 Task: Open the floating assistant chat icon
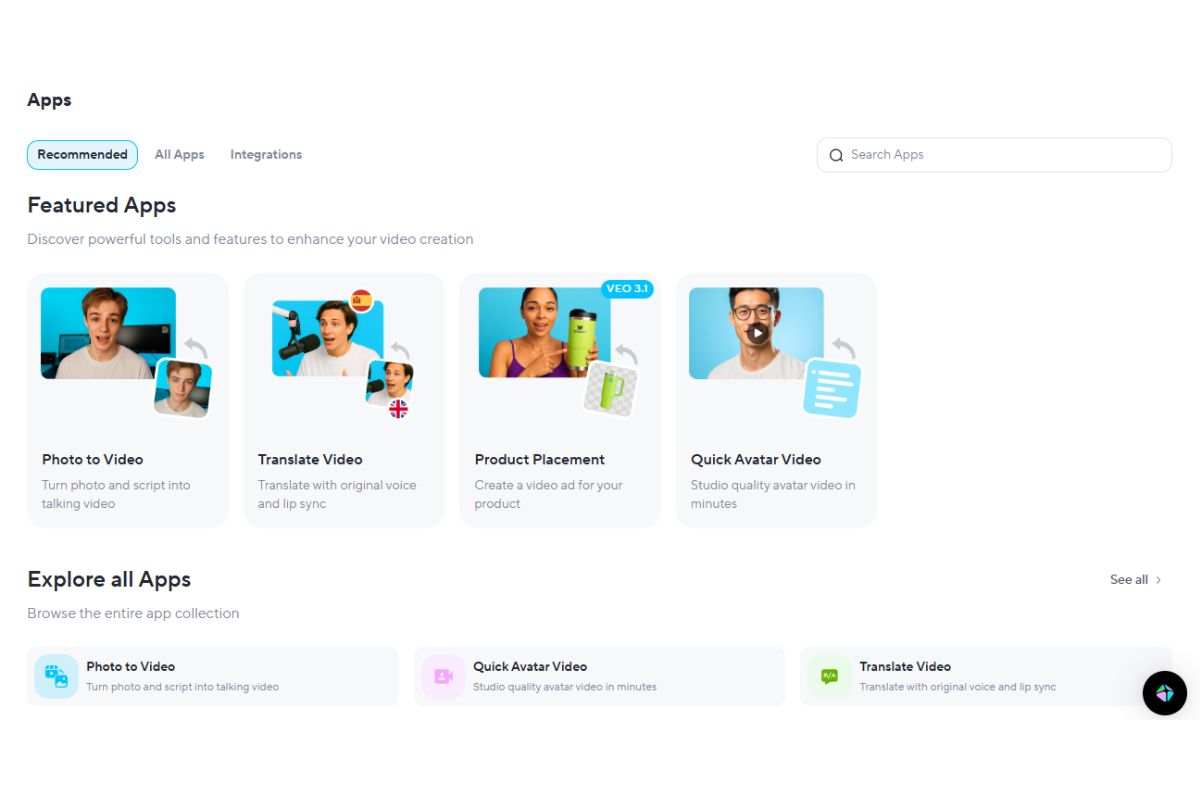pos(1164,693)
